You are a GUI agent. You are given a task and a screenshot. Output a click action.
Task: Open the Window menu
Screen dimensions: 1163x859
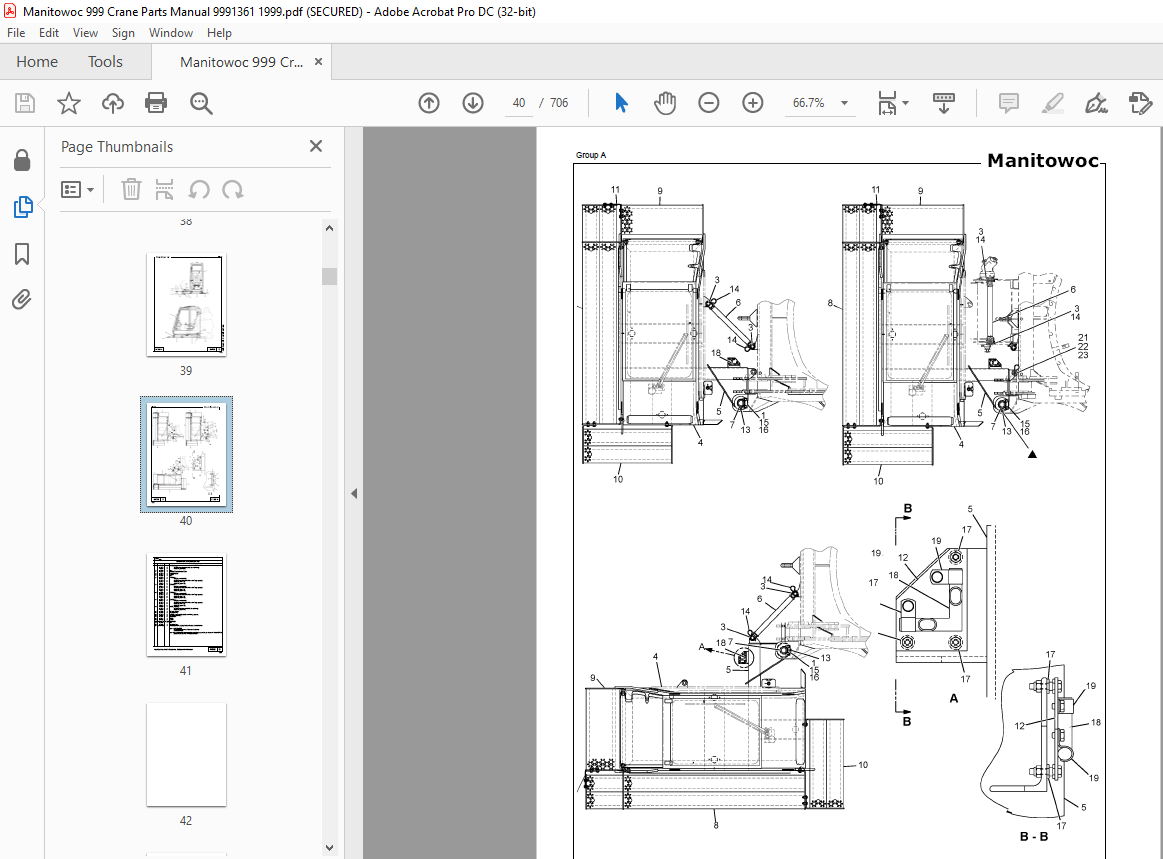click(x=171, y=33)
